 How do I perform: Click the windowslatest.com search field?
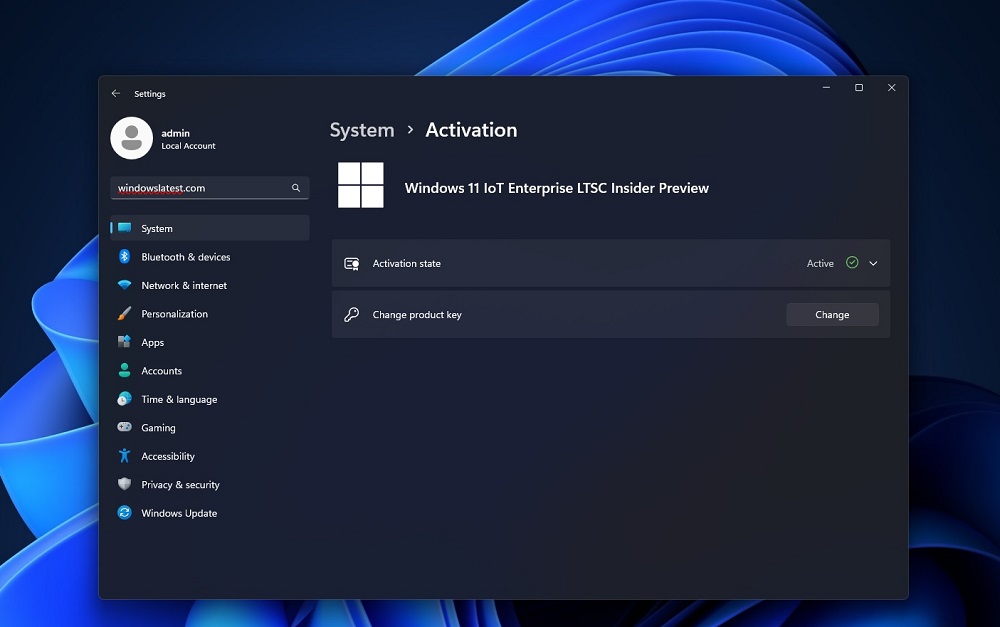click(200, 188)
